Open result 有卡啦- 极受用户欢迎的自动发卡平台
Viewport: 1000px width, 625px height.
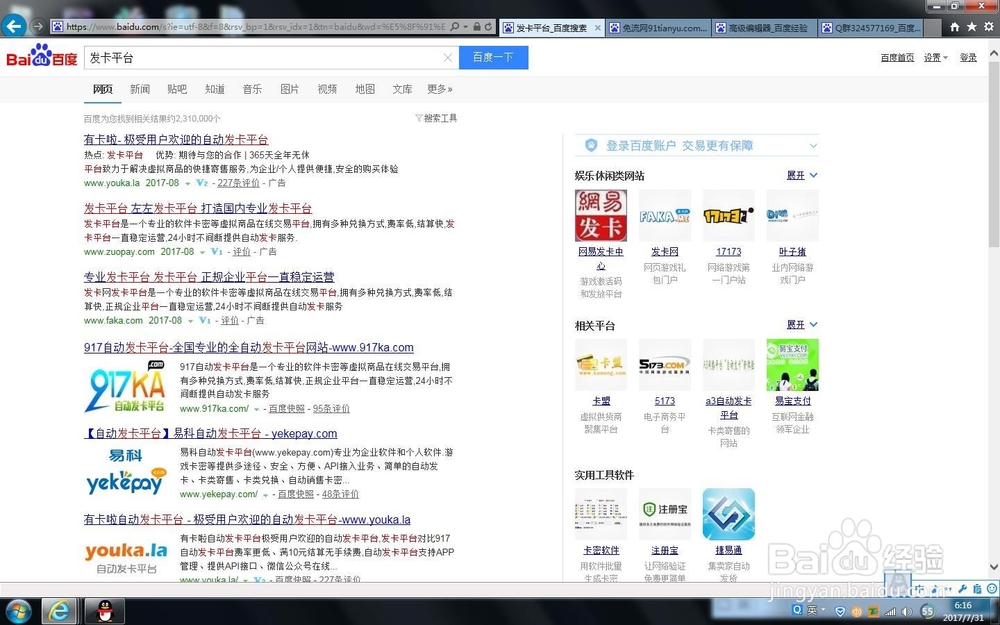[x=176, y=140]
